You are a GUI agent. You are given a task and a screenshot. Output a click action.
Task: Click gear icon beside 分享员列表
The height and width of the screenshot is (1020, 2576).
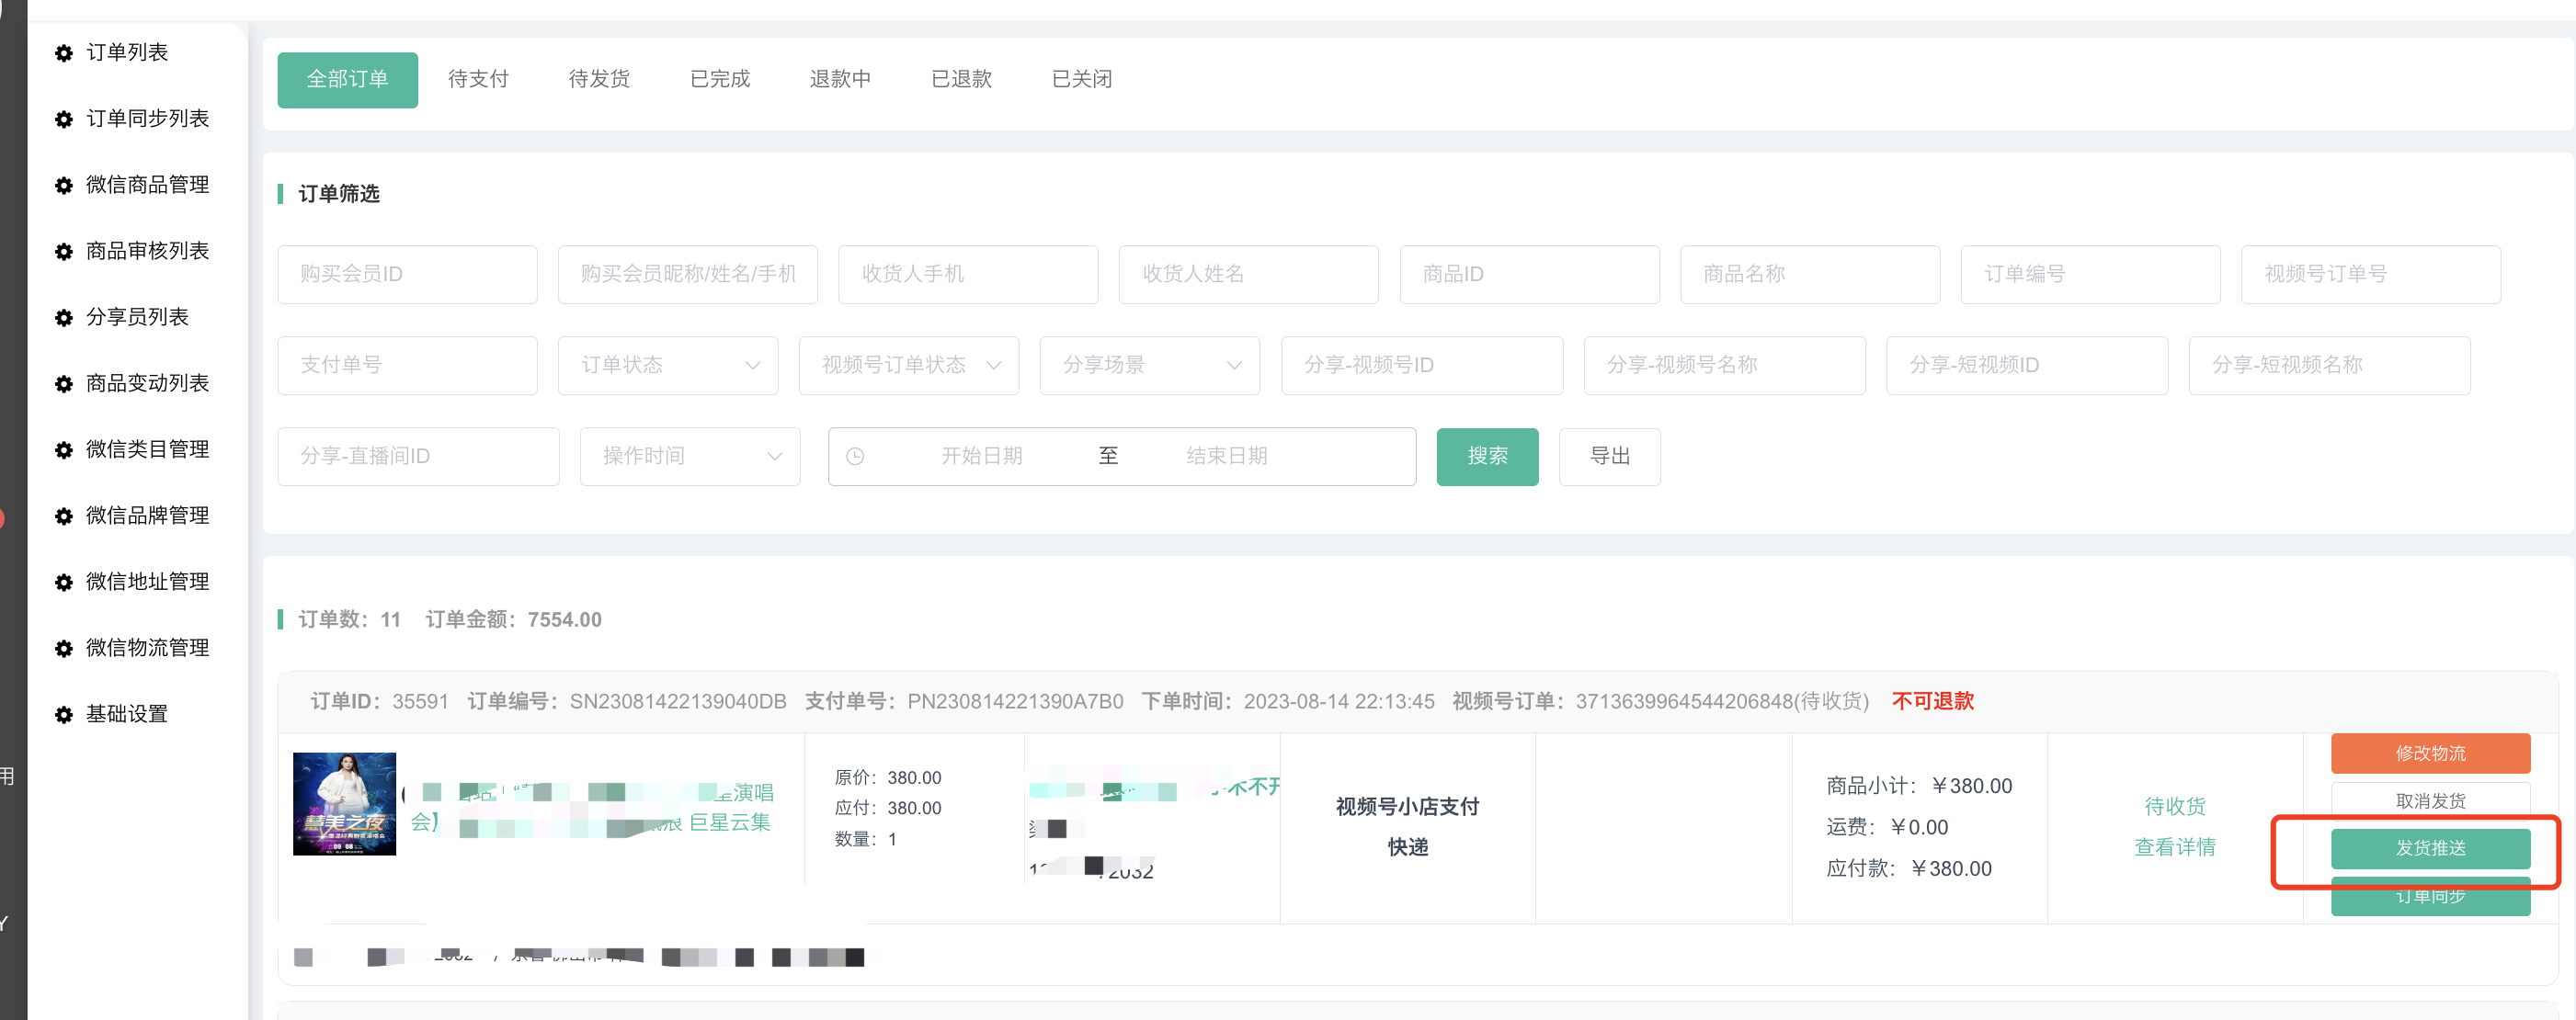pos(64,318)
